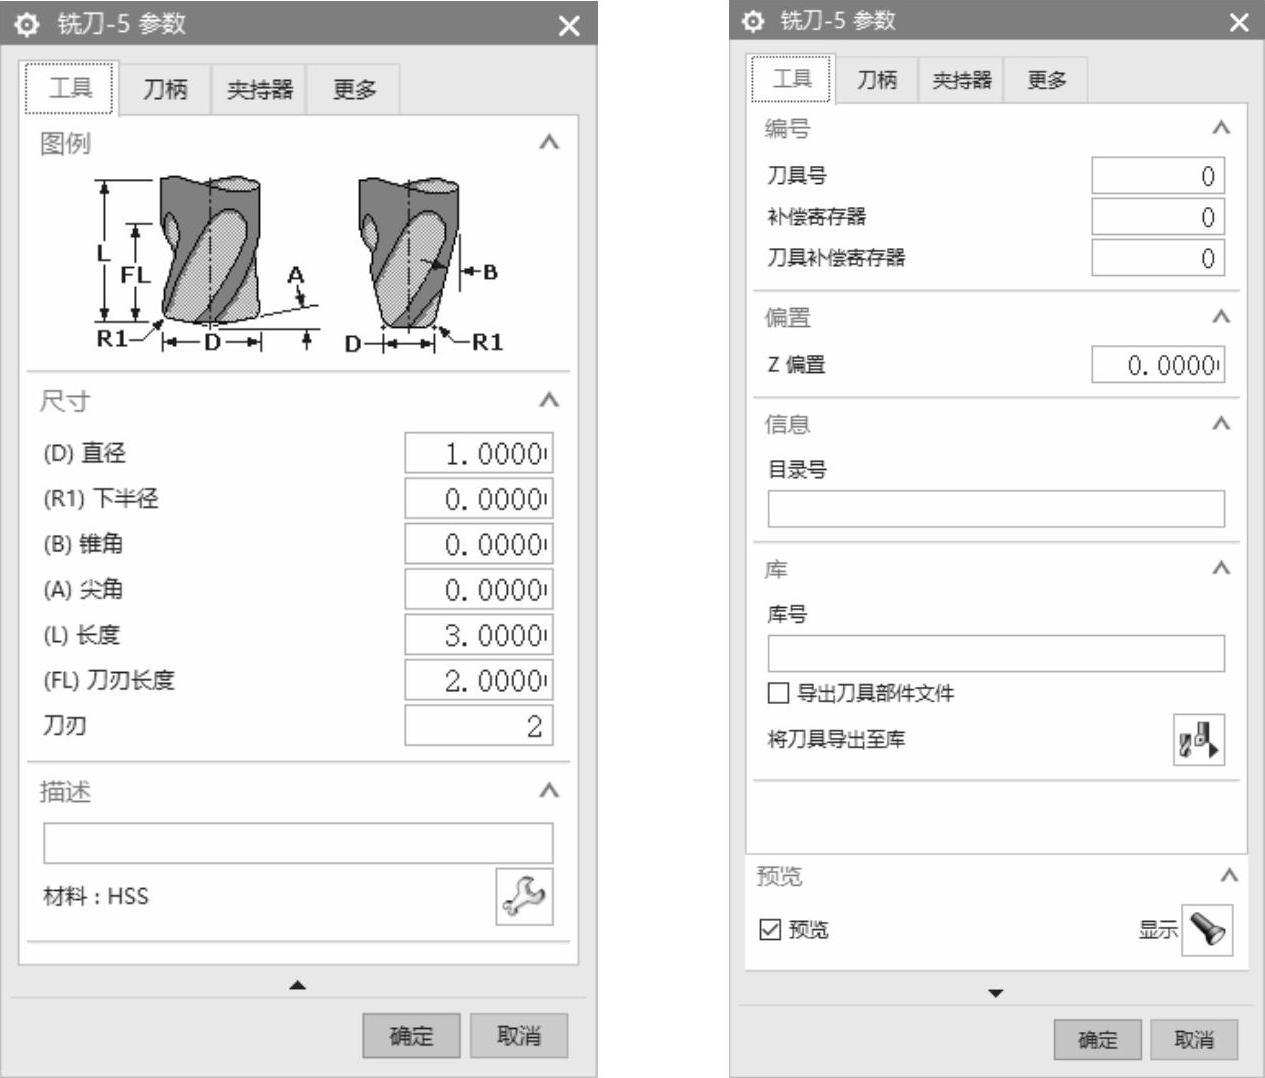Tick the 导出刀具部件文件 checkbox

[778, 692]
